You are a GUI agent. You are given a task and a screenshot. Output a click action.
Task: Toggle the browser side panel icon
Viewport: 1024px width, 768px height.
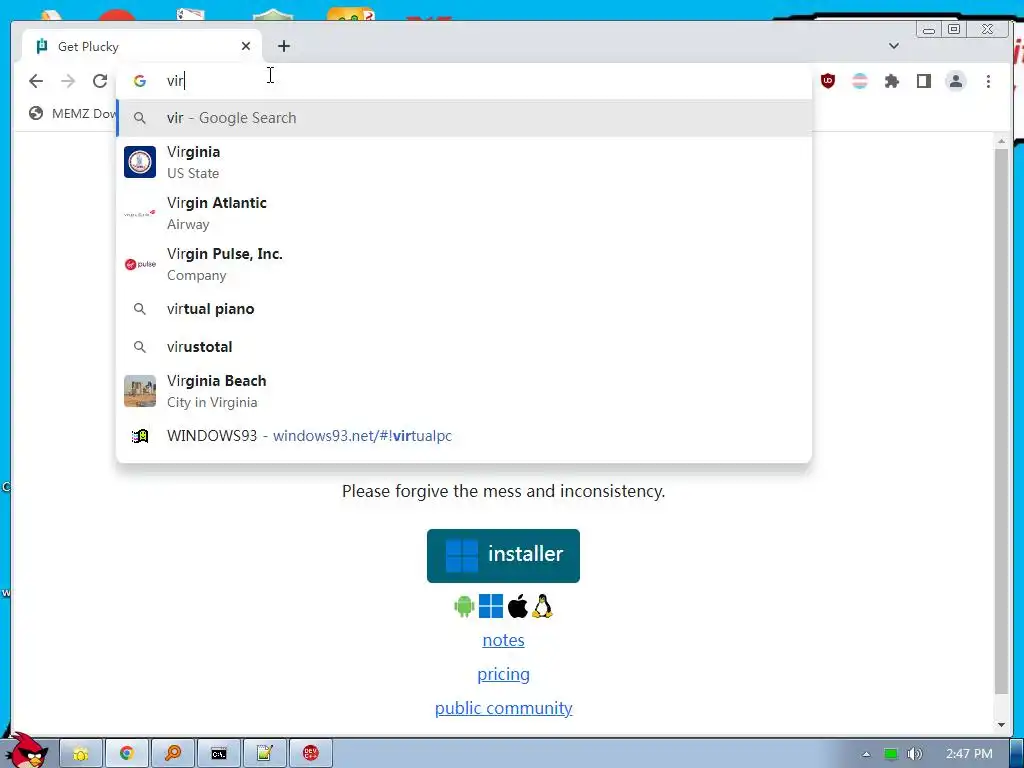click(923, 81)
